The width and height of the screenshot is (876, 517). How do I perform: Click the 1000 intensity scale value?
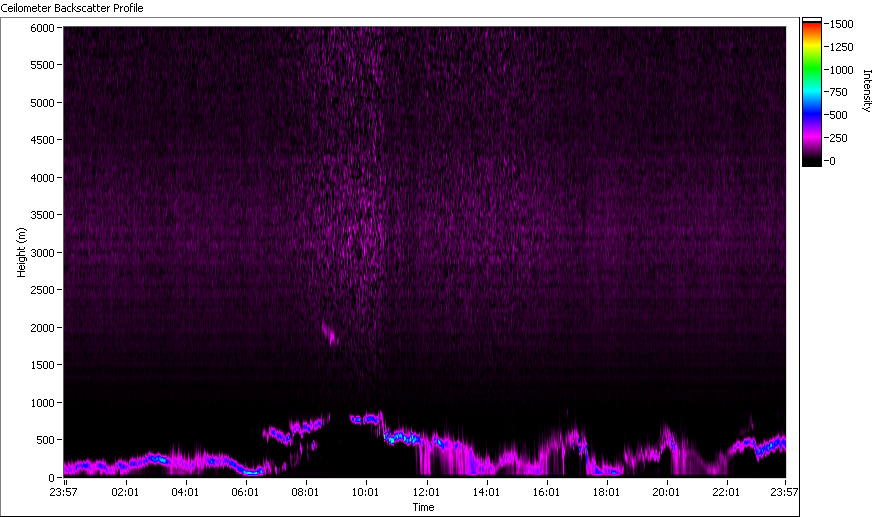841,70
